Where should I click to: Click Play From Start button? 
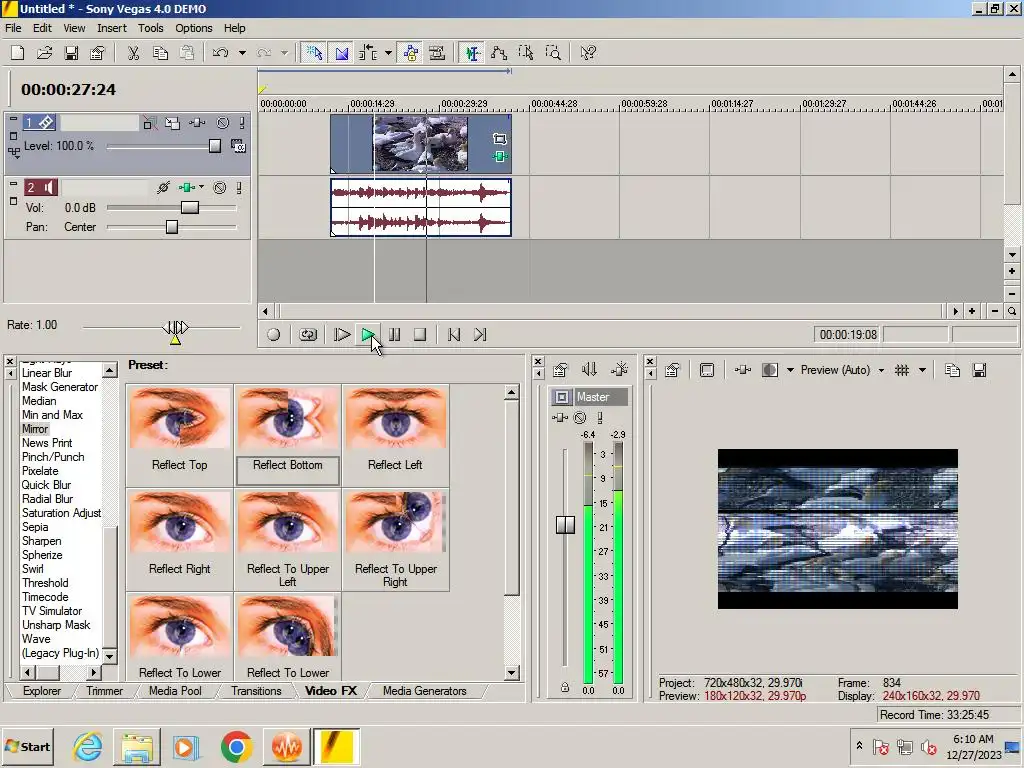tap(342, 334)
